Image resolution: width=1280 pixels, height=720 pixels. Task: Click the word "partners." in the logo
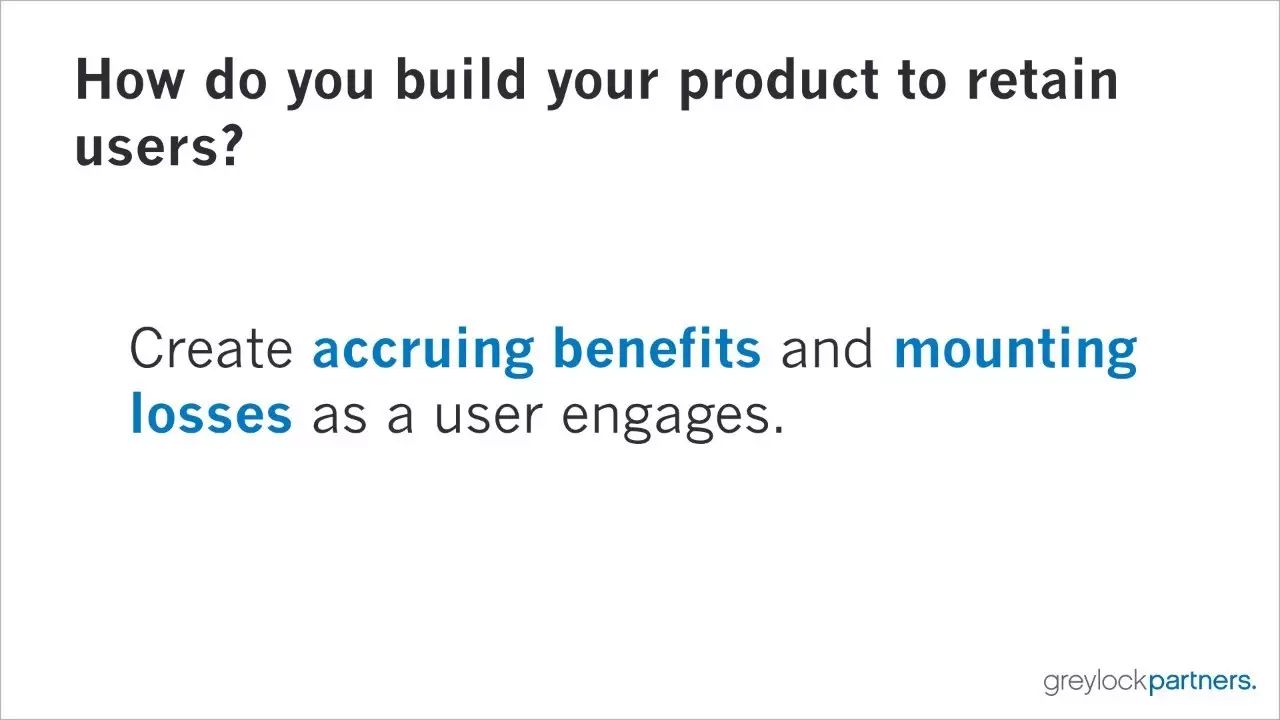(x=1202, y=683)
